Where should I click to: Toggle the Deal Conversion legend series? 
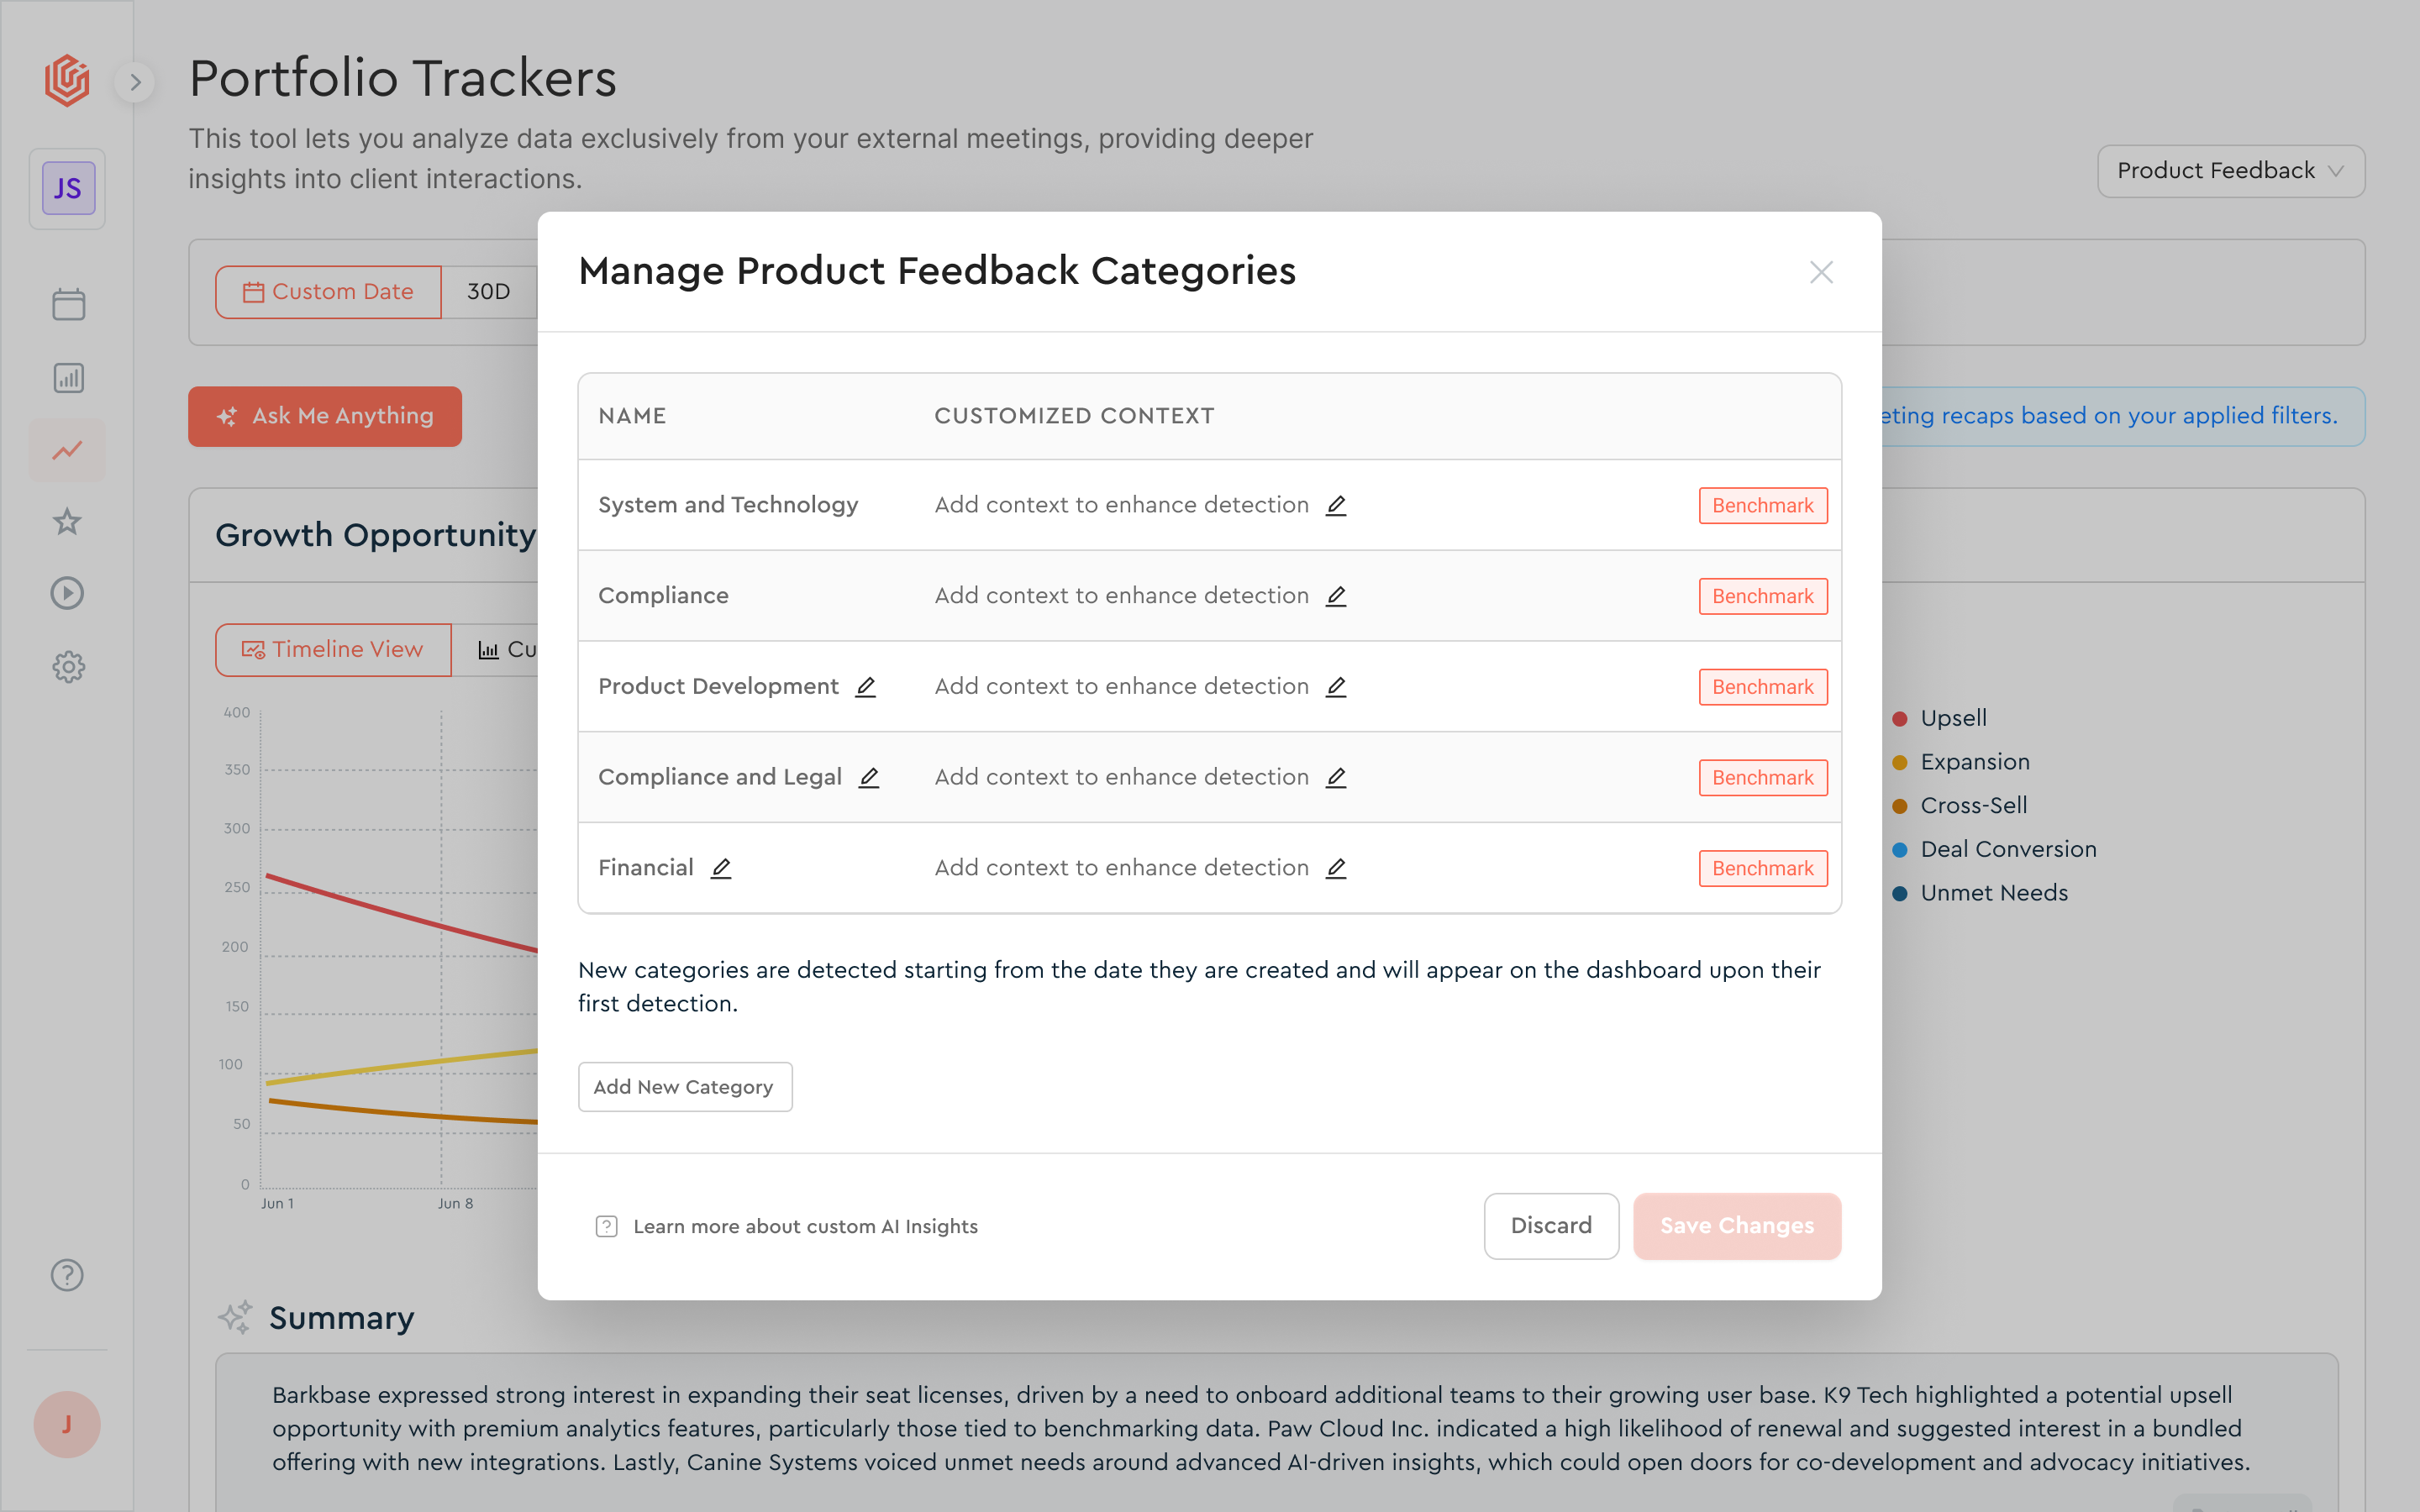pos(2007,849)
